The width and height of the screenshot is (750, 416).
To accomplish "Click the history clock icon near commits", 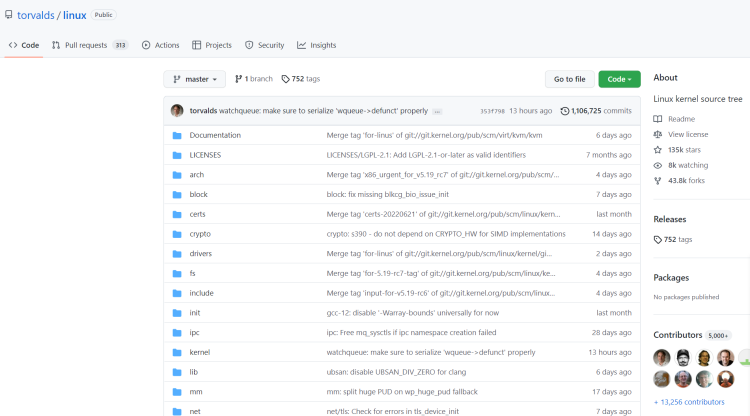I will tap(565, 111).
